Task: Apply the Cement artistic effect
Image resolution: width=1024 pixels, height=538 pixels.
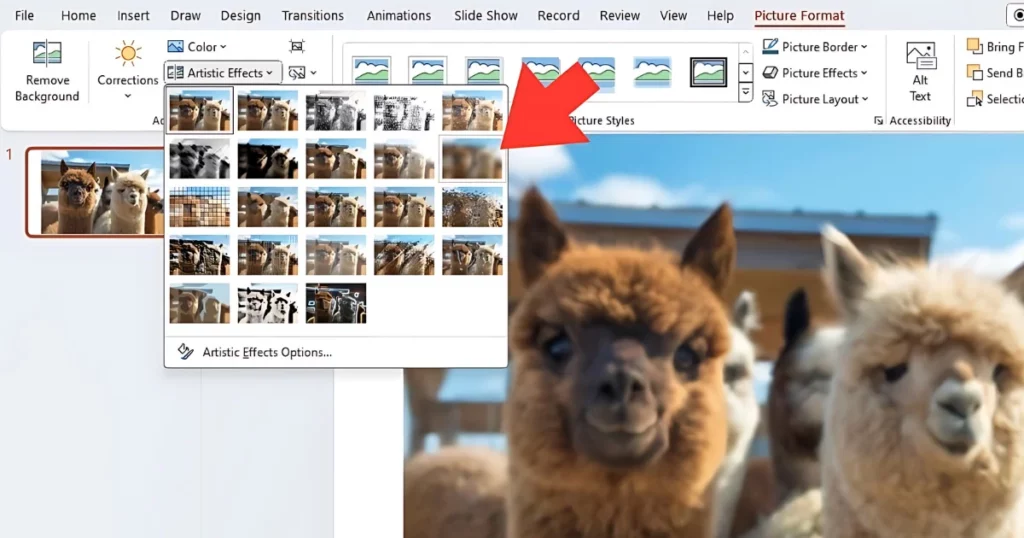Action: coord(200,255)
